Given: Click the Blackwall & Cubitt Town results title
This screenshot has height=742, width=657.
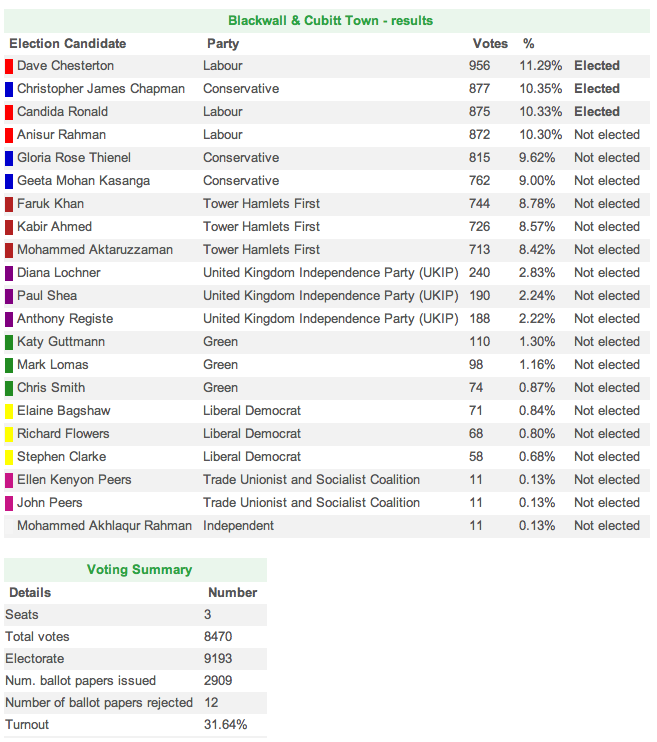Looking at the screenshot, I should [330, 21].
